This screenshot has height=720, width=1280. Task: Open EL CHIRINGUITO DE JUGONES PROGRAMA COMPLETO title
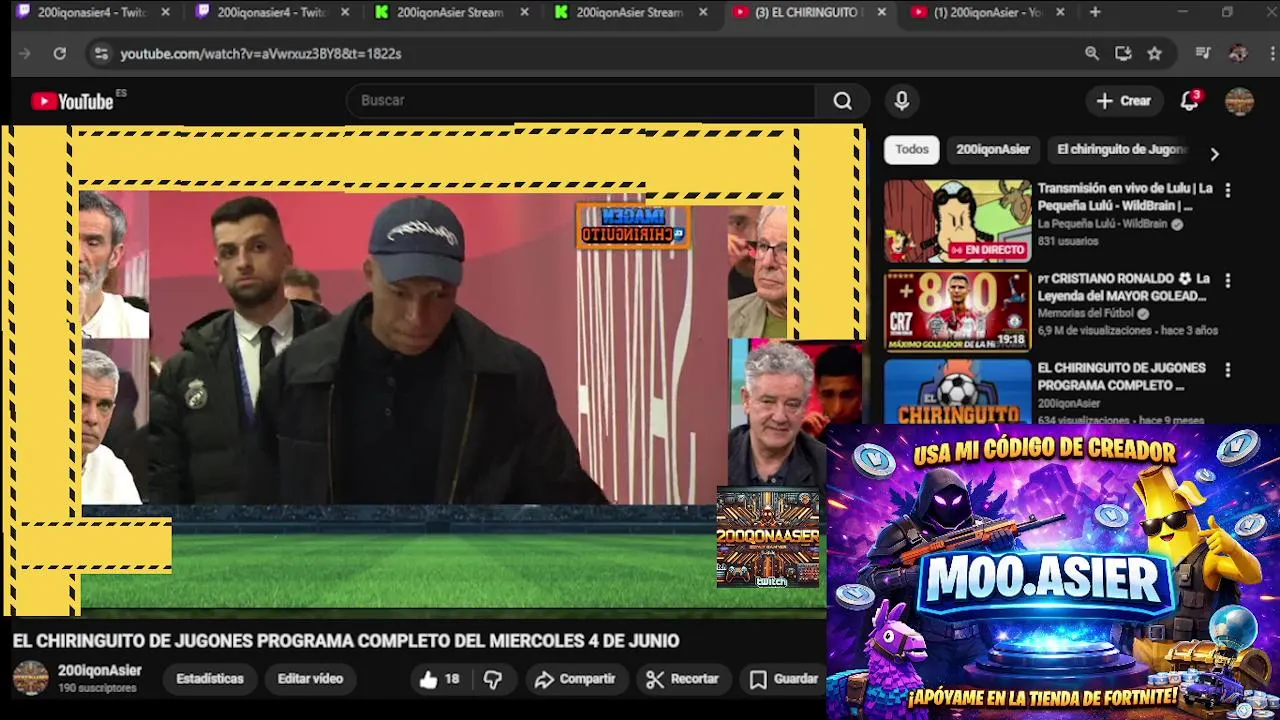[x=1121, y=376]
